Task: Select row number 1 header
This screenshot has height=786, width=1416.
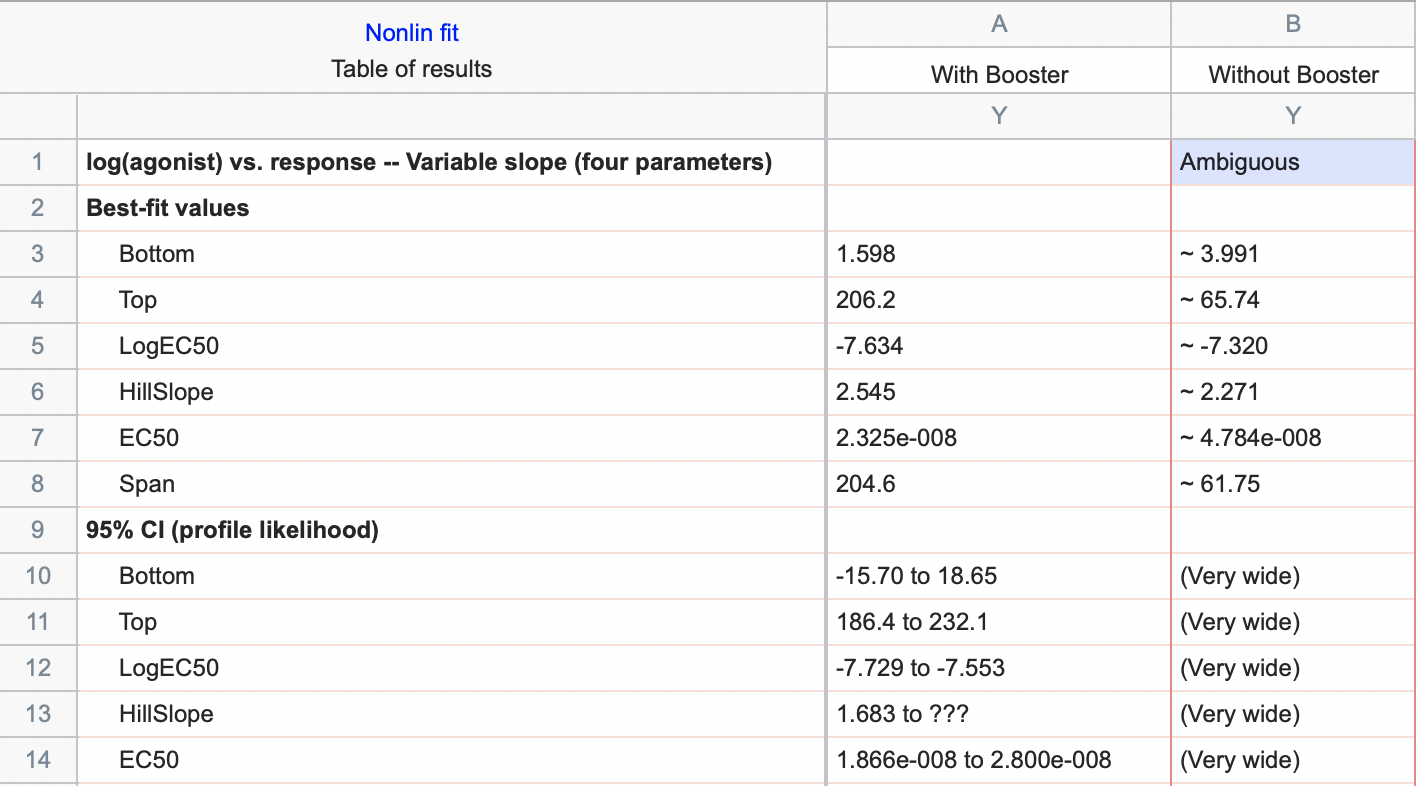Action: pos(38,162)
